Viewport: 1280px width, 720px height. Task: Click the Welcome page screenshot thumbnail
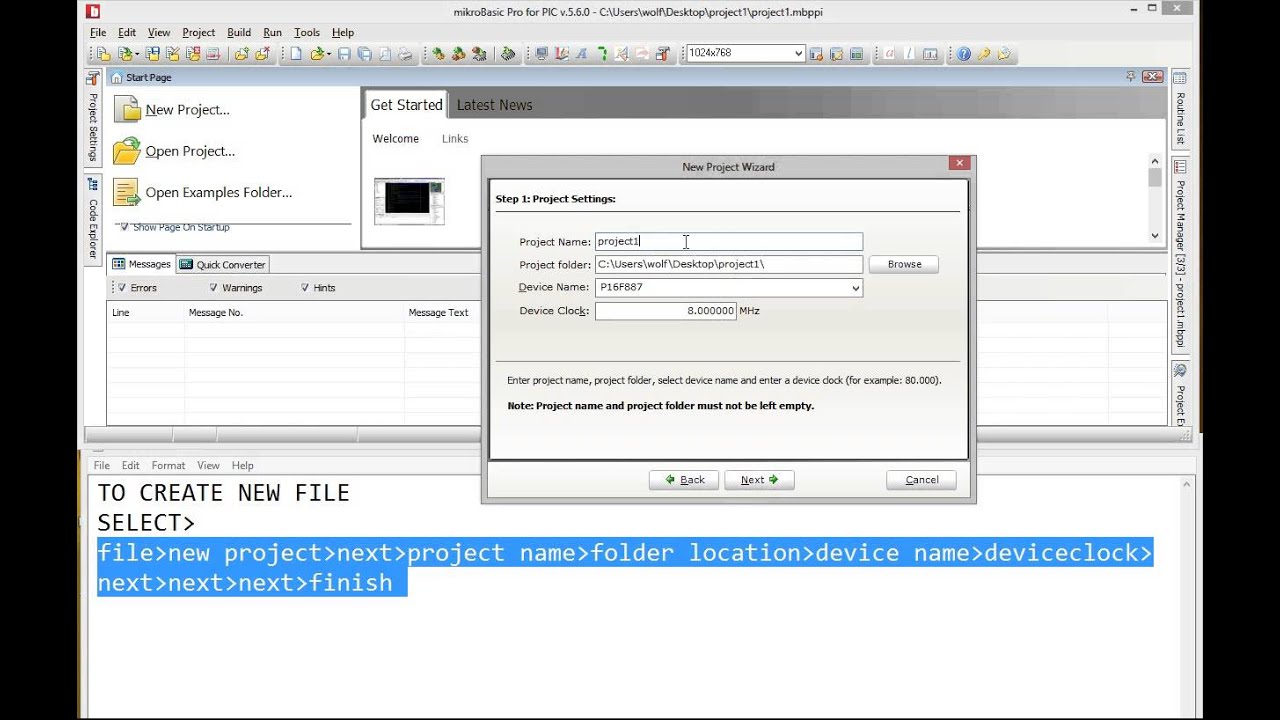click(409, 201)
